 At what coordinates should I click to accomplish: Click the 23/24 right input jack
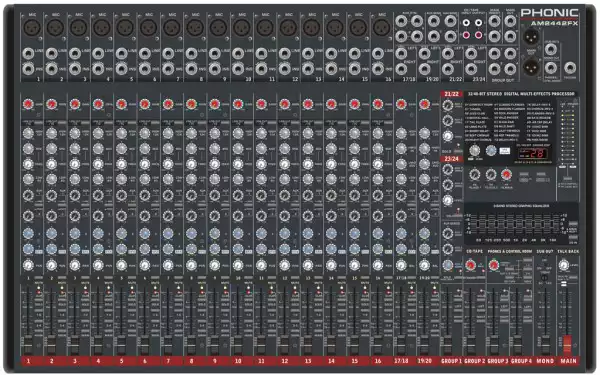[x=471, y=69]
